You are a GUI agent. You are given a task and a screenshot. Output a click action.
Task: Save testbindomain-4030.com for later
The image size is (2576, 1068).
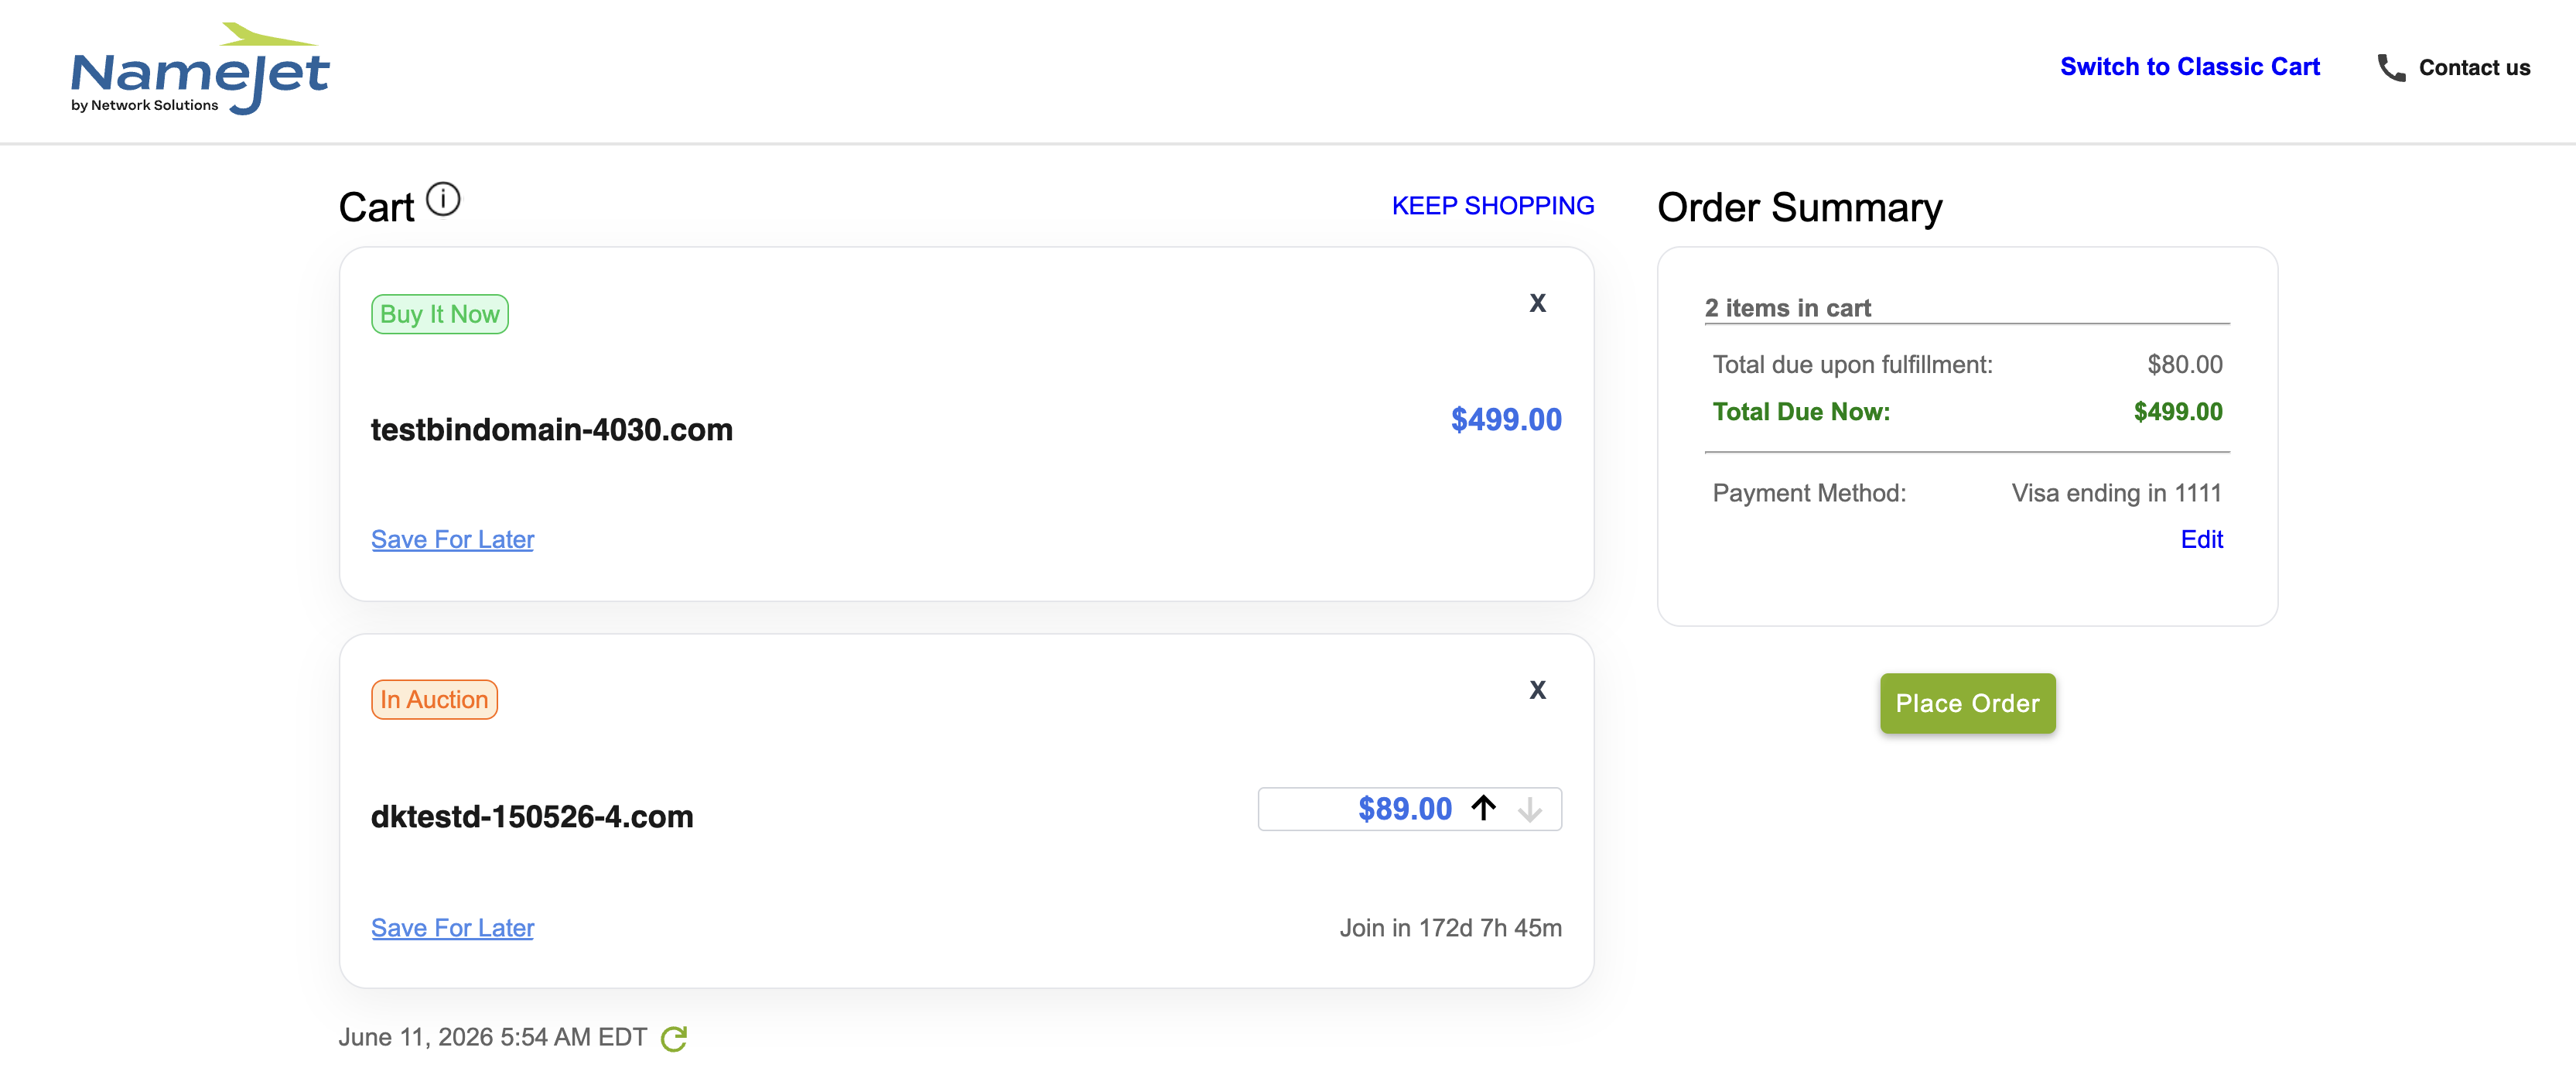(x=452, y=539)
